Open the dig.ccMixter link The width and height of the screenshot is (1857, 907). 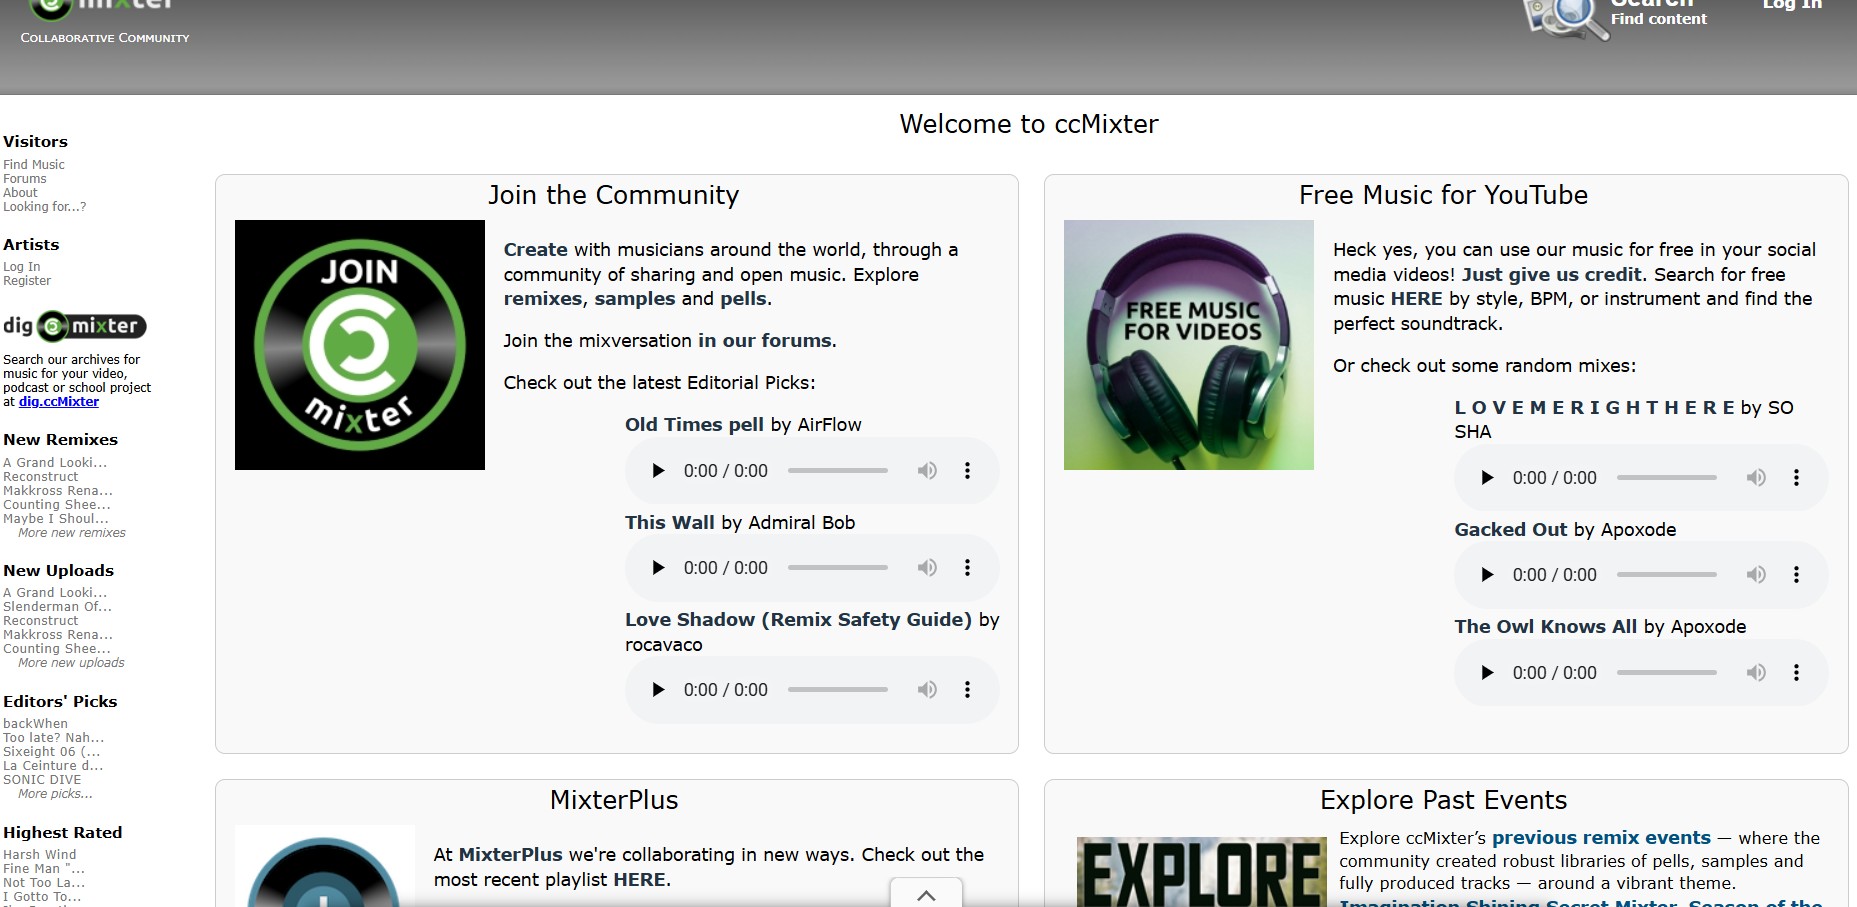click(60, 401)
